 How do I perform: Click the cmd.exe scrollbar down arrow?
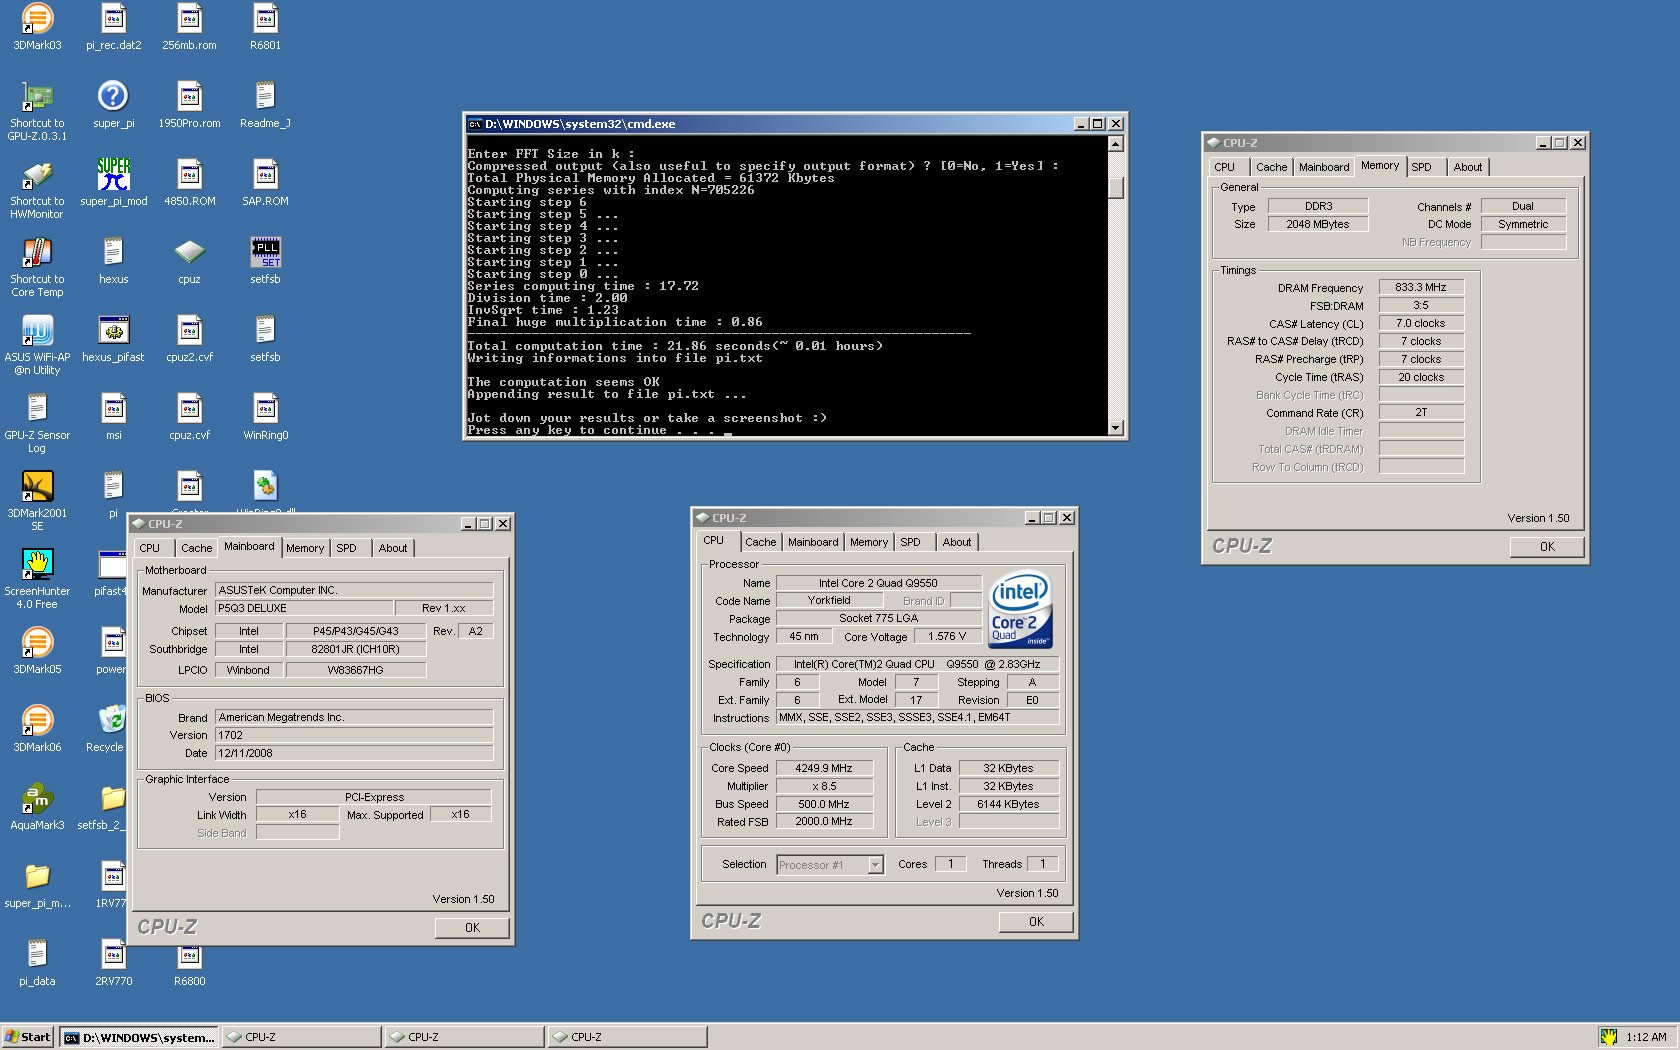[1116, 427]
